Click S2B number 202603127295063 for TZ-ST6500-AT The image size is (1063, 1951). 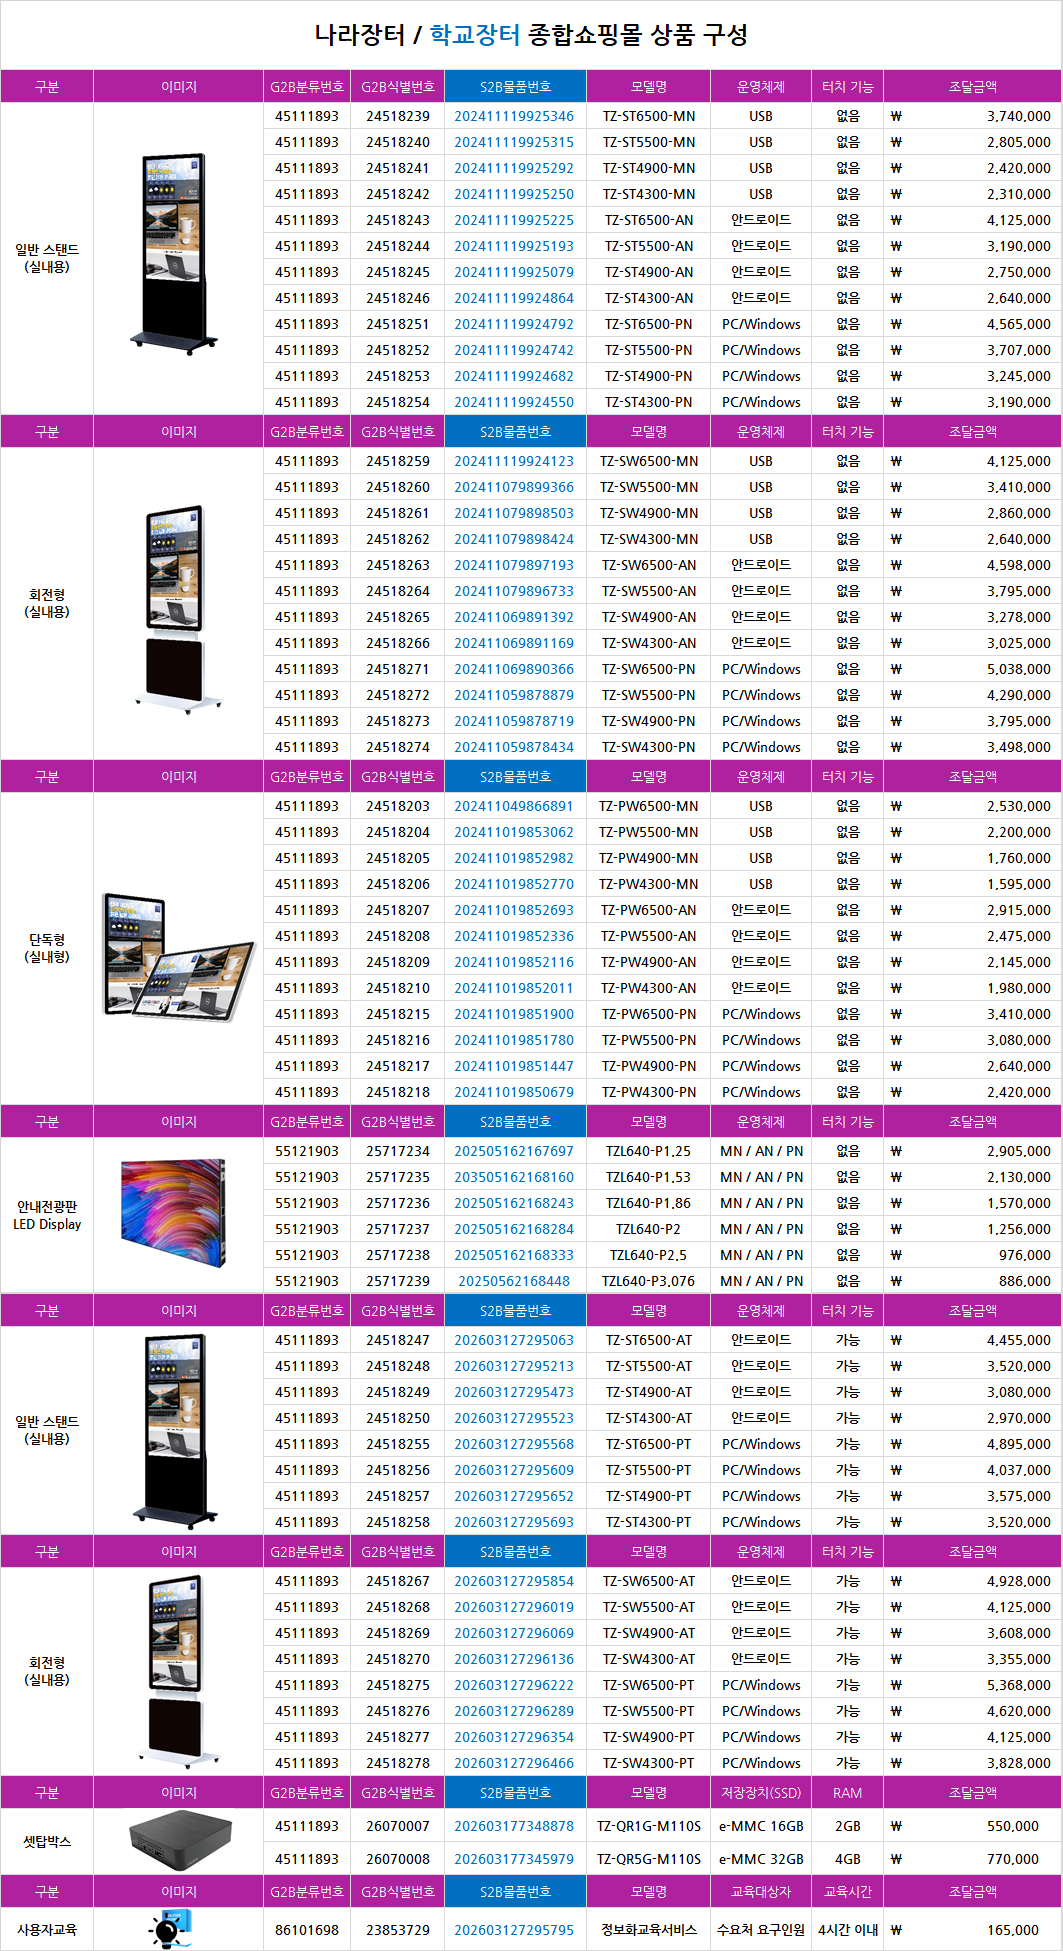[x=514, y=1340]
